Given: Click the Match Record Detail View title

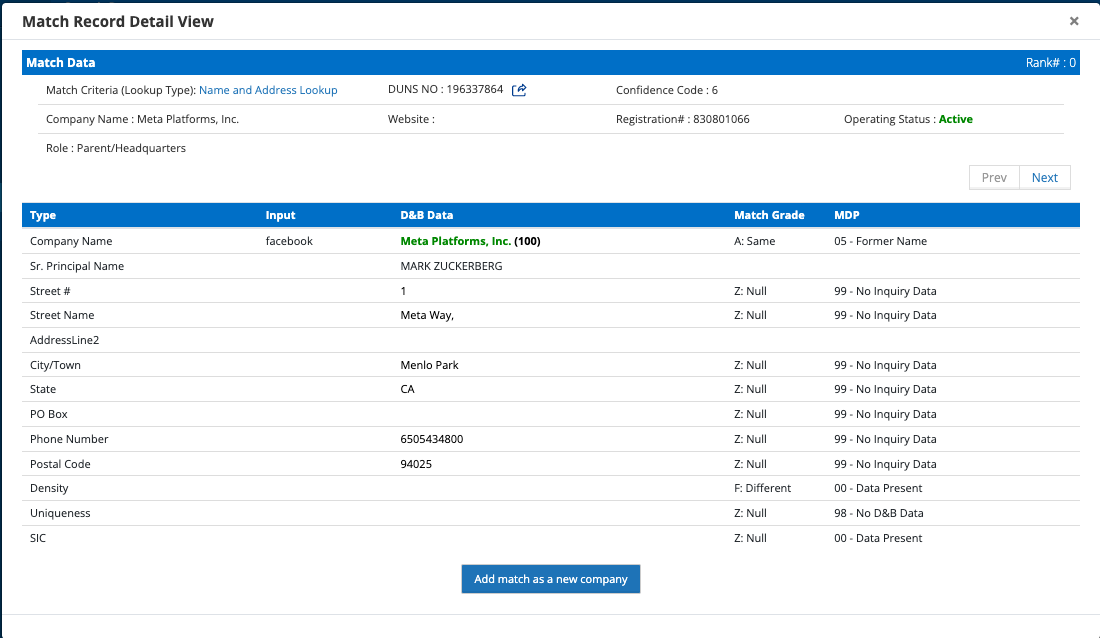Looking at the screenshot, I should (118, 22).
